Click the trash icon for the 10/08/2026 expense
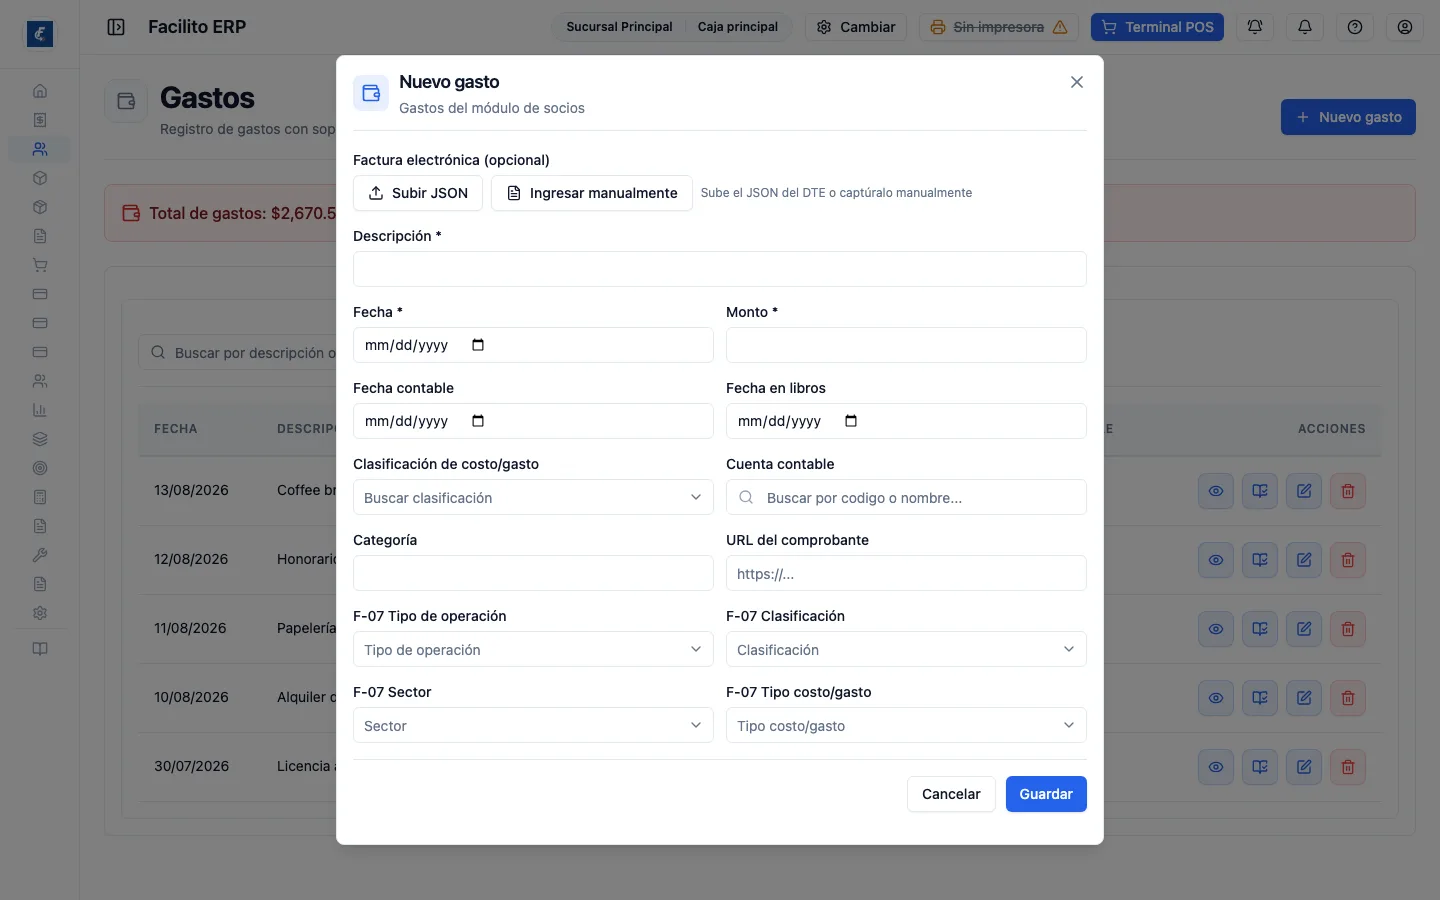The width and height of the screenshot is (1440, 900). pos(1348,698)
